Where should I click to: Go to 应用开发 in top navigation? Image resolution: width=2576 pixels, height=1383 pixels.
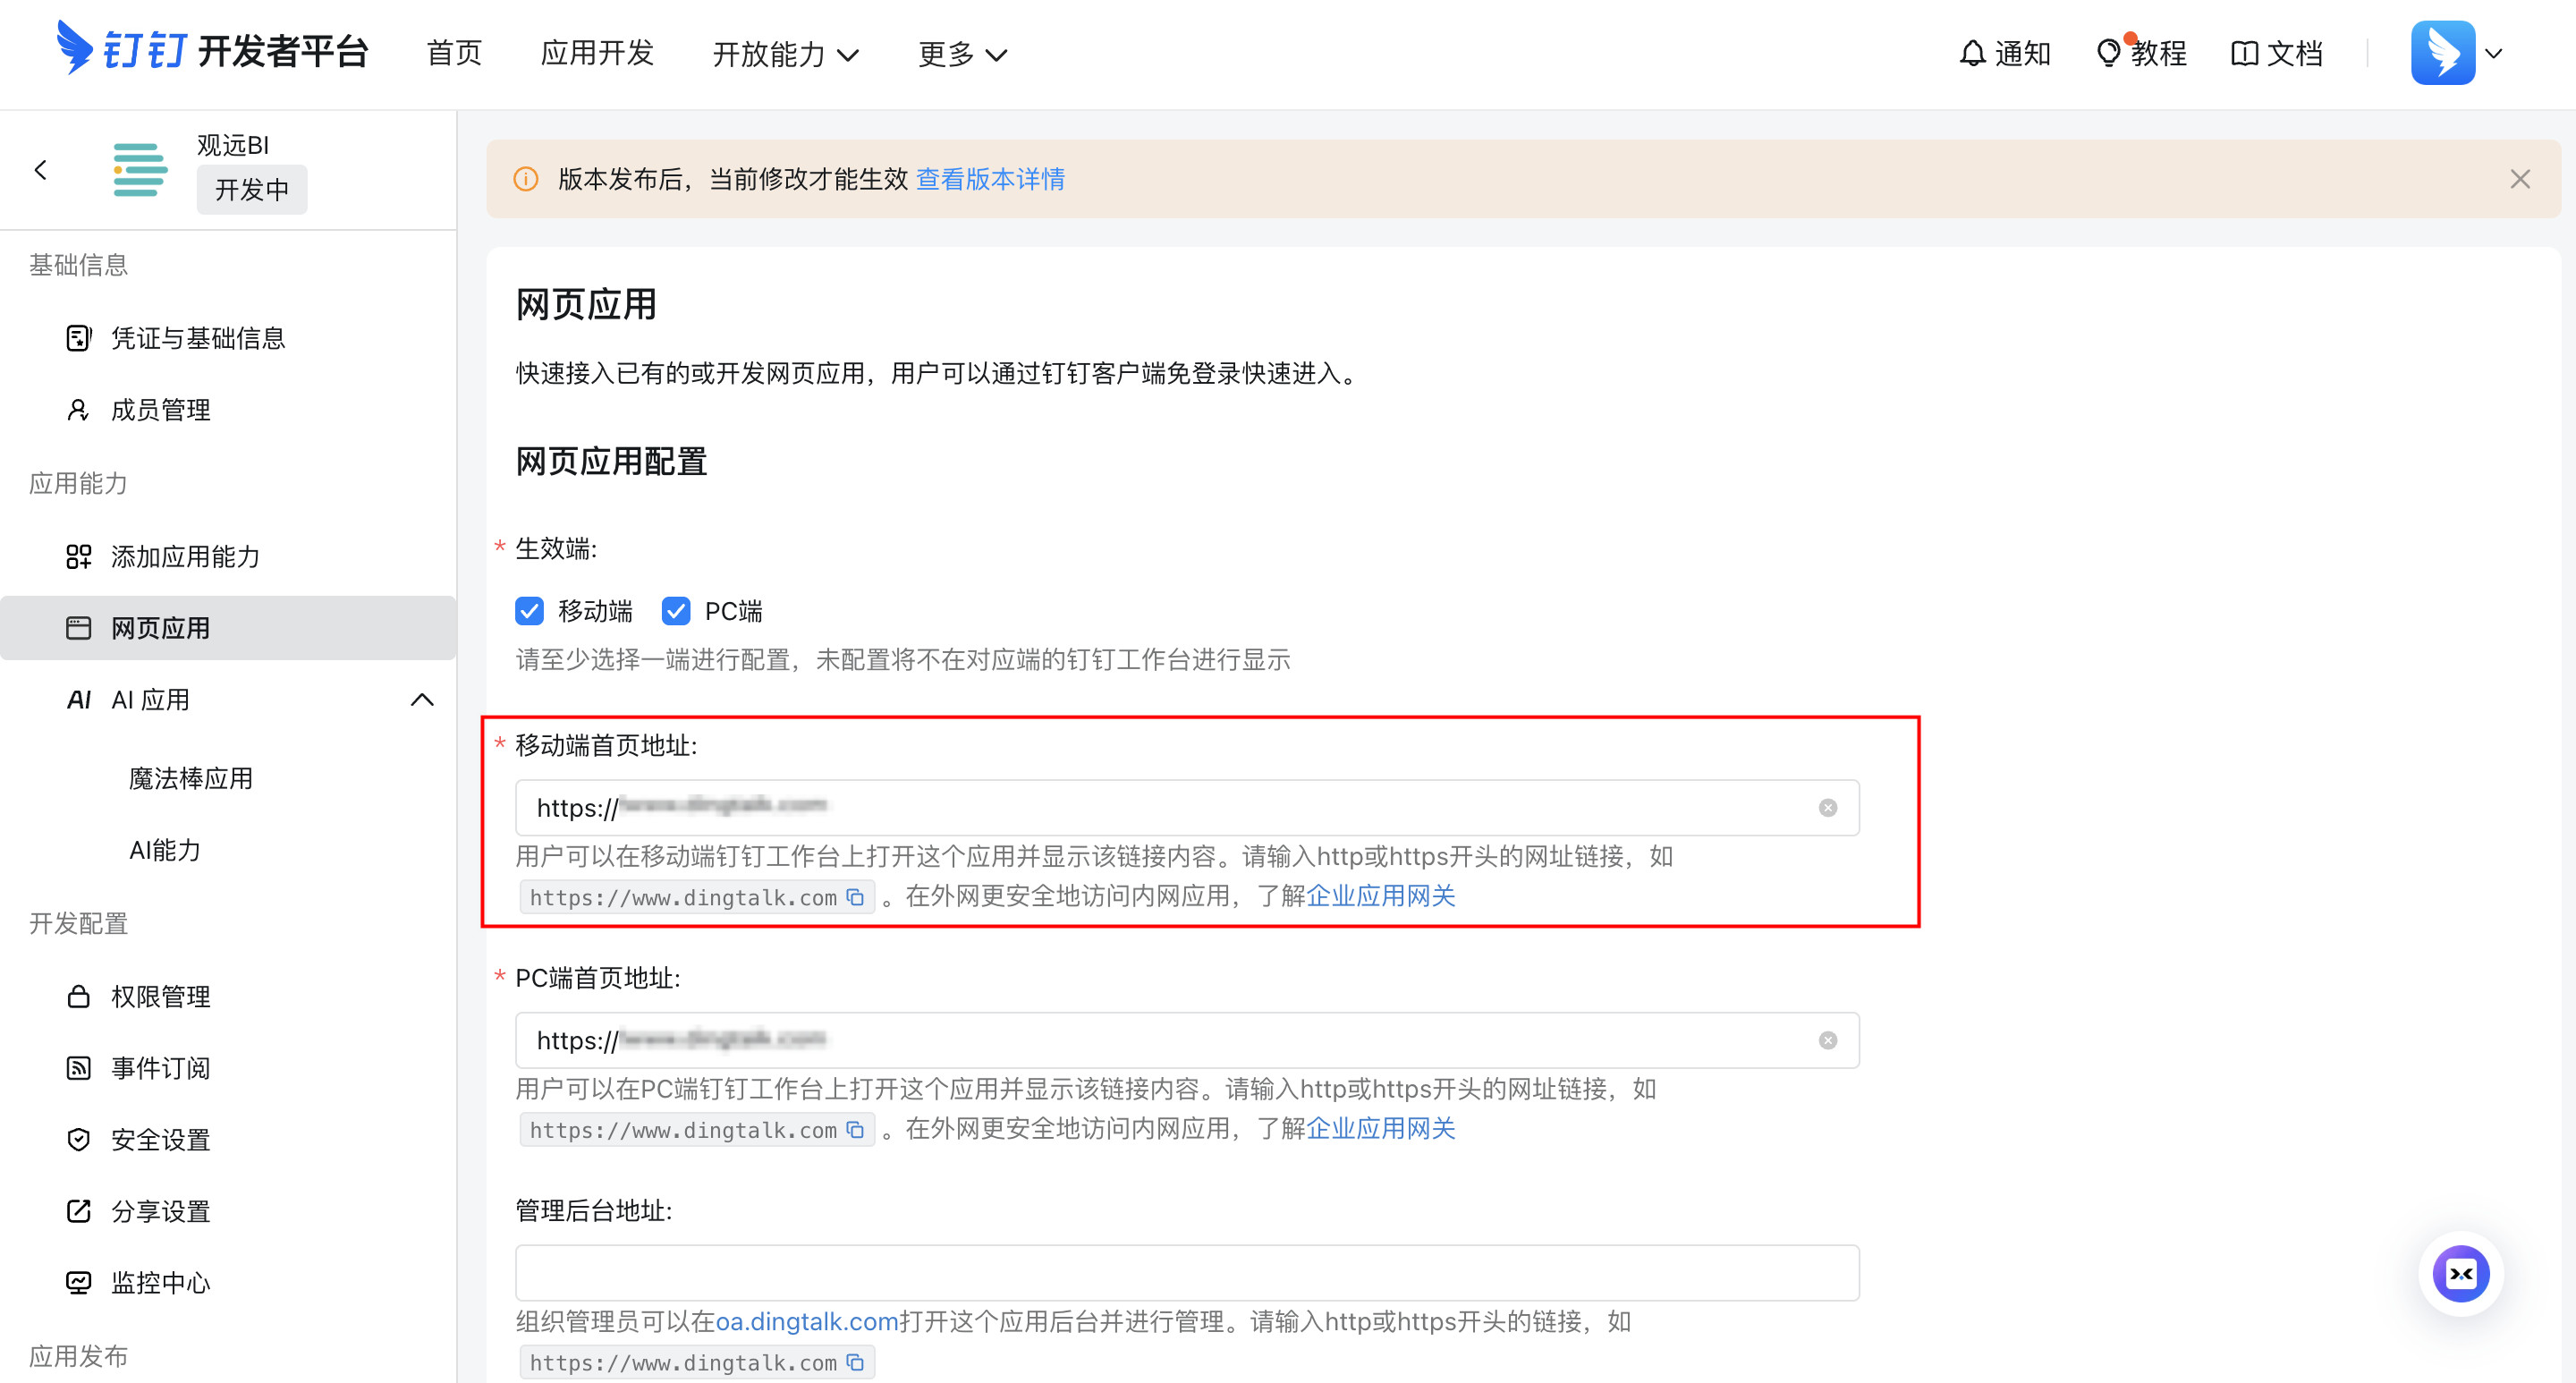pos(597,53)
